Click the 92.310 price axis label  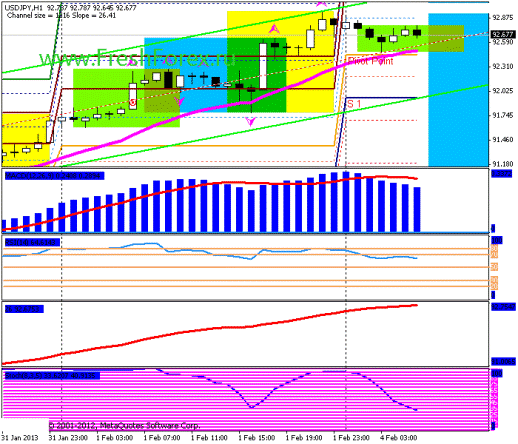pos(503,67)
